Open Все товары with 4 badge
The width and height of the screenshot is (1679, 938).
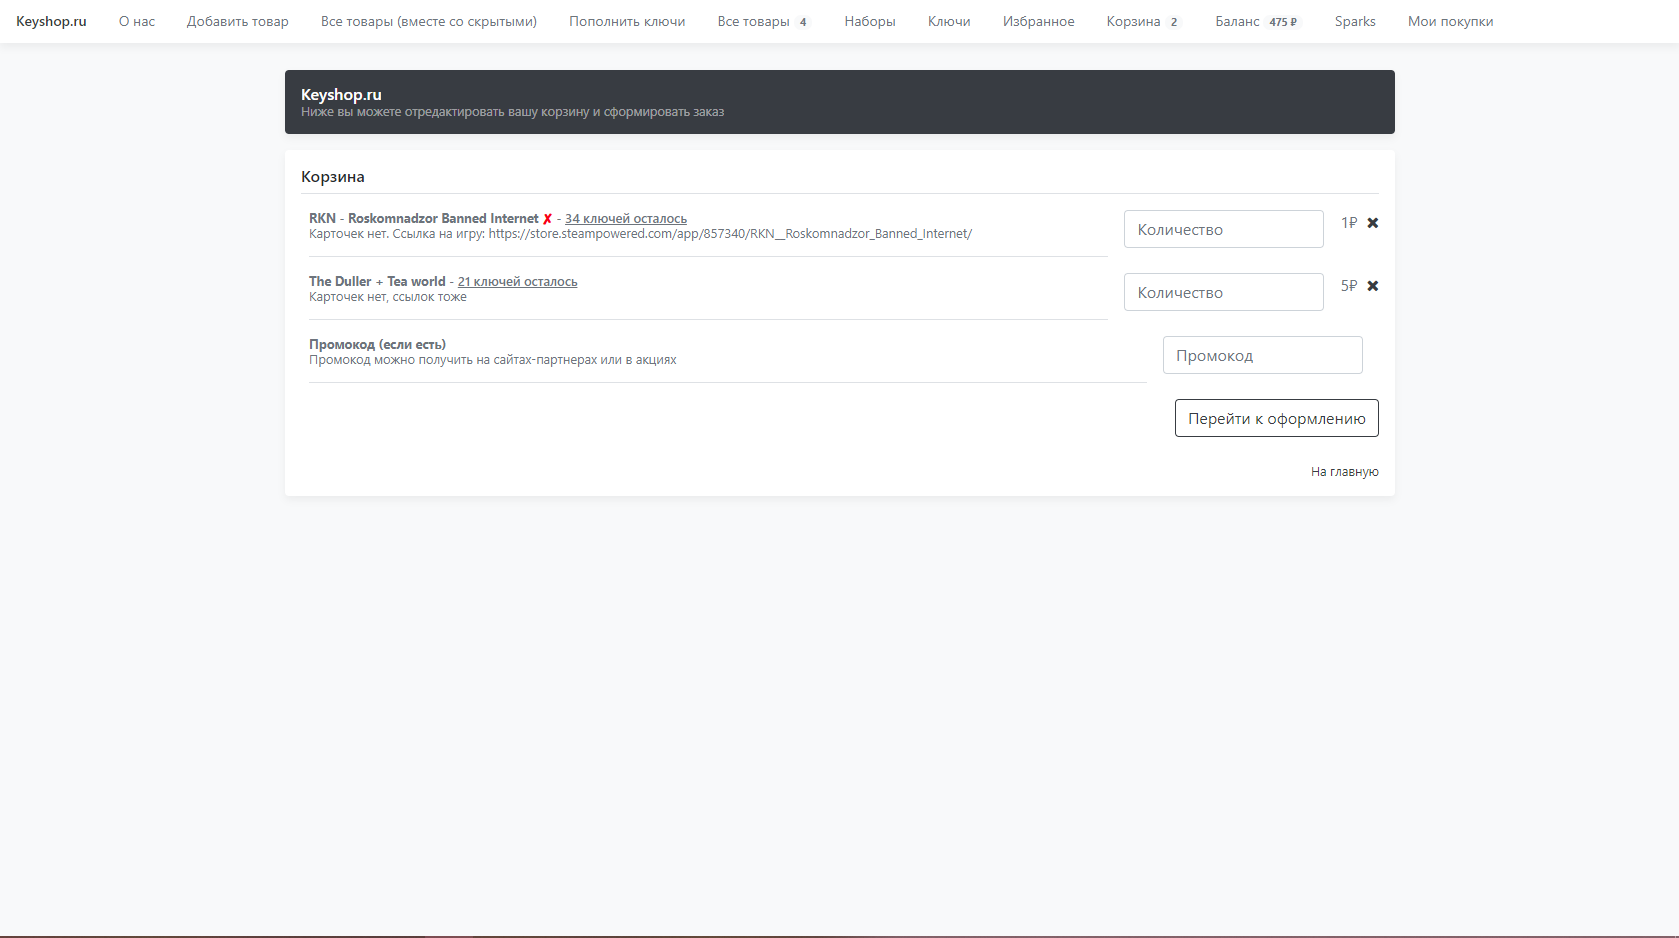[762, 21]
